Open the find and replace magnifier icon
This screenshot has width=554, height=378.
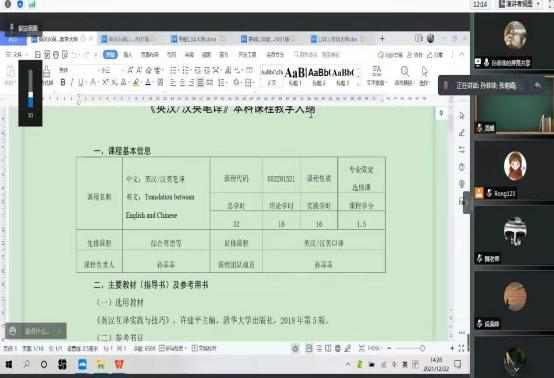(x=405, y=72)
